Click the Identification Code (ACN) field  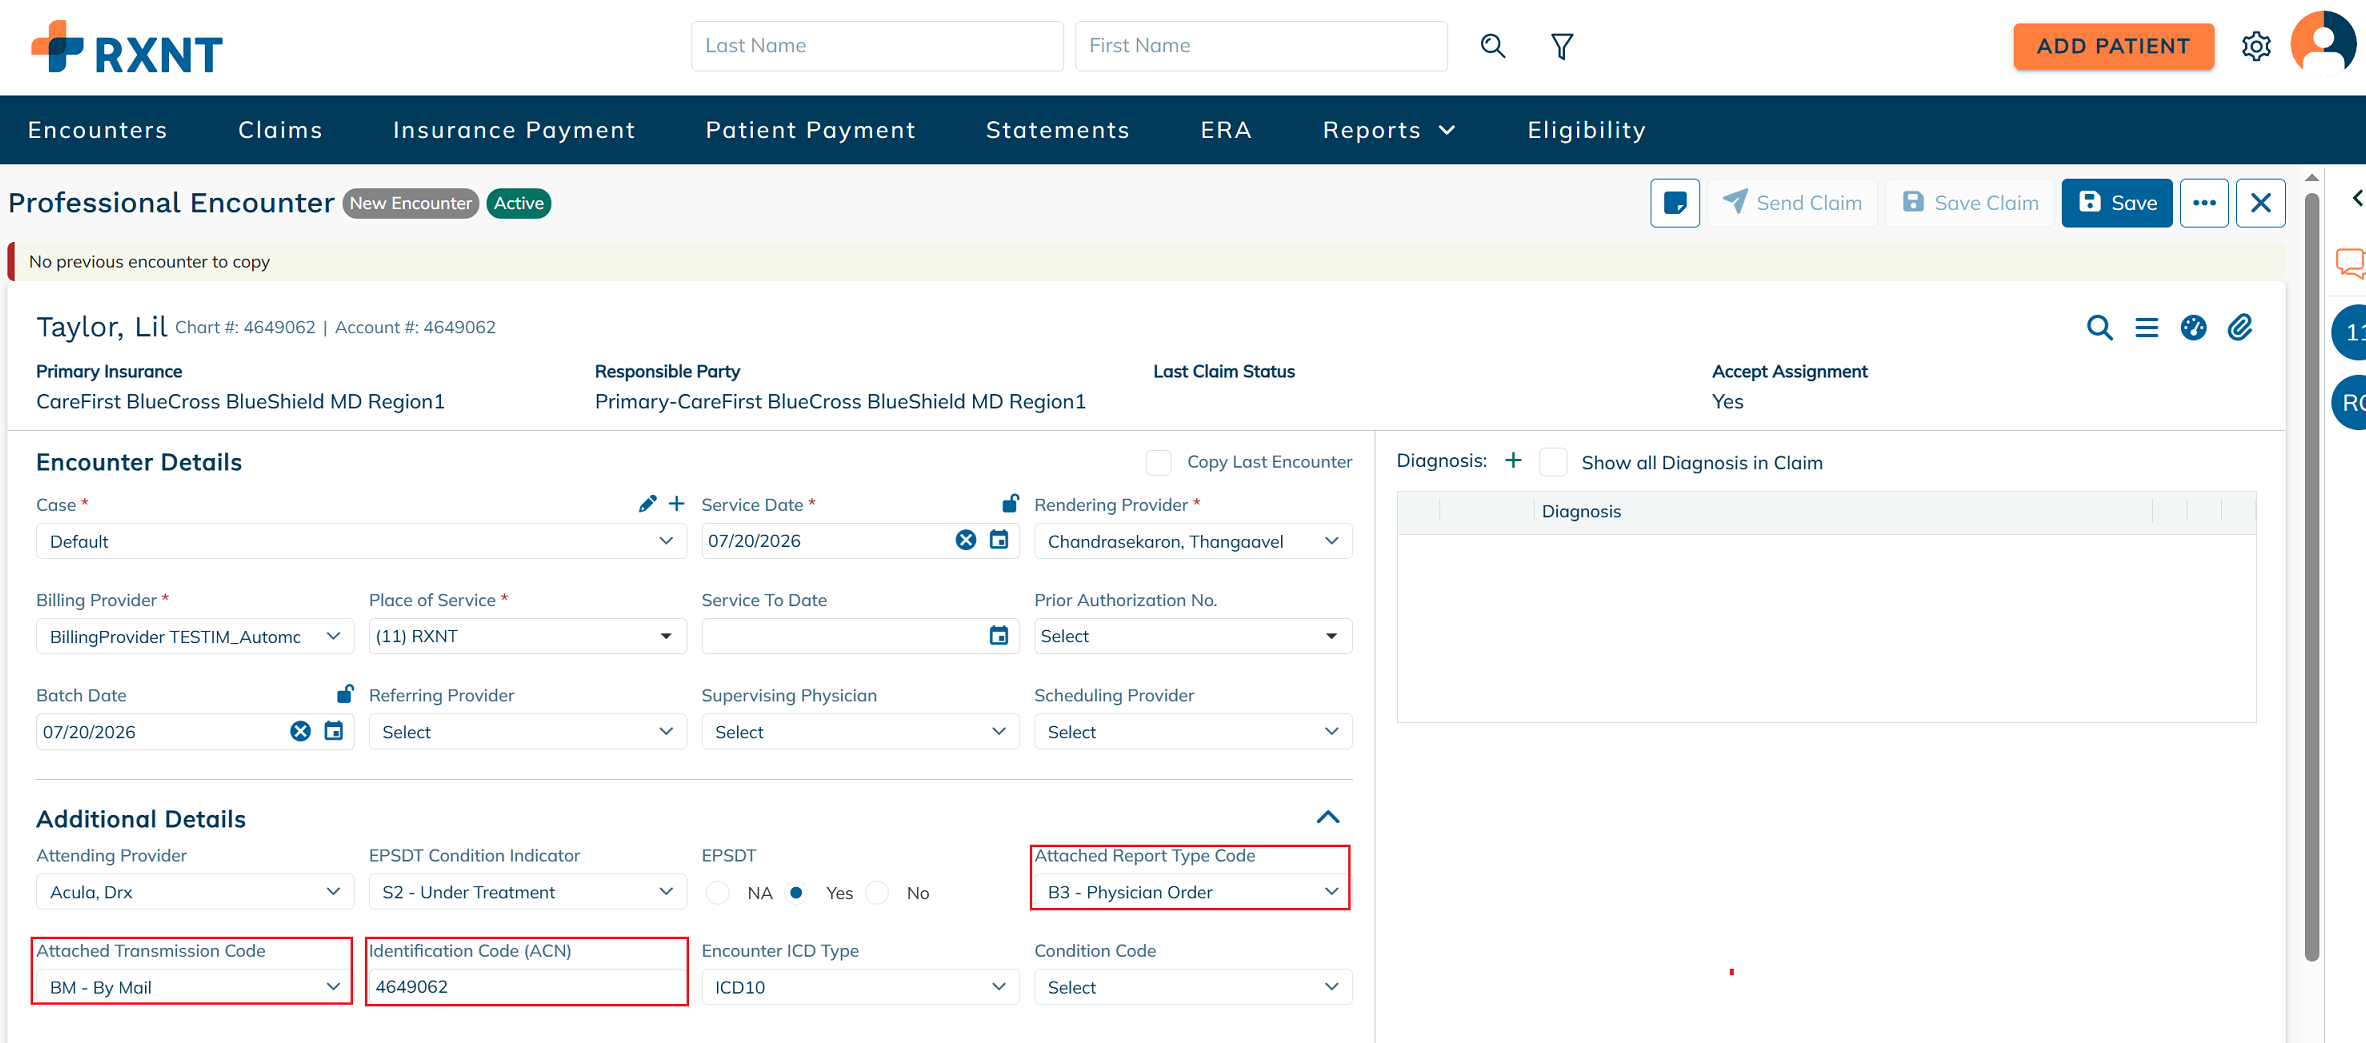527,987
